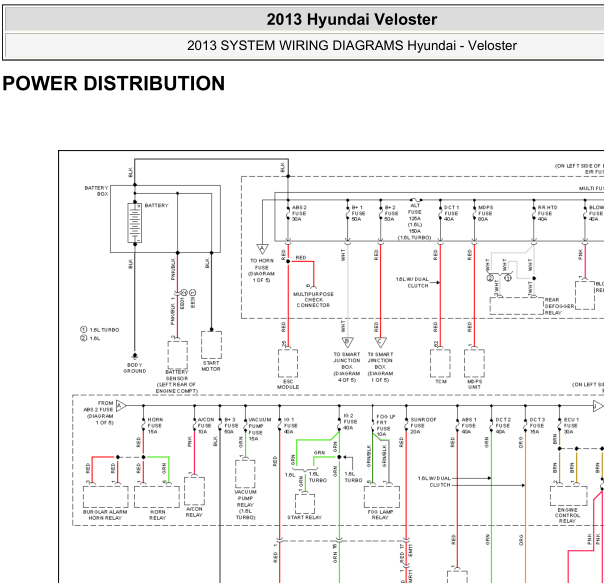604x583 pixels.
Task: Click the 'HORN FUSE 15A' label
Action: tap(155, 425)
